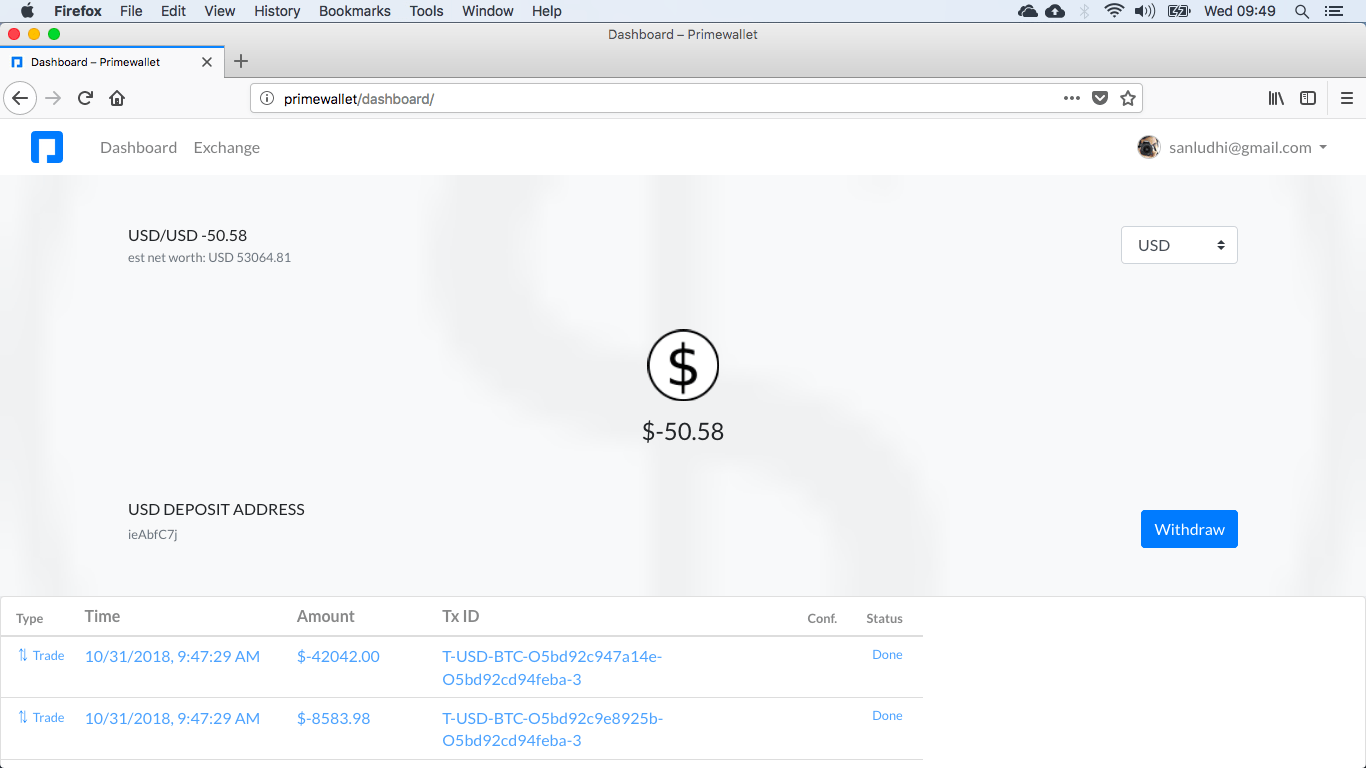The width and height of the screenshot is (1366, 768).
Task: Open transaction ID T-USD-BTC-O5bd92c947a14e
Action: point(553,668)
